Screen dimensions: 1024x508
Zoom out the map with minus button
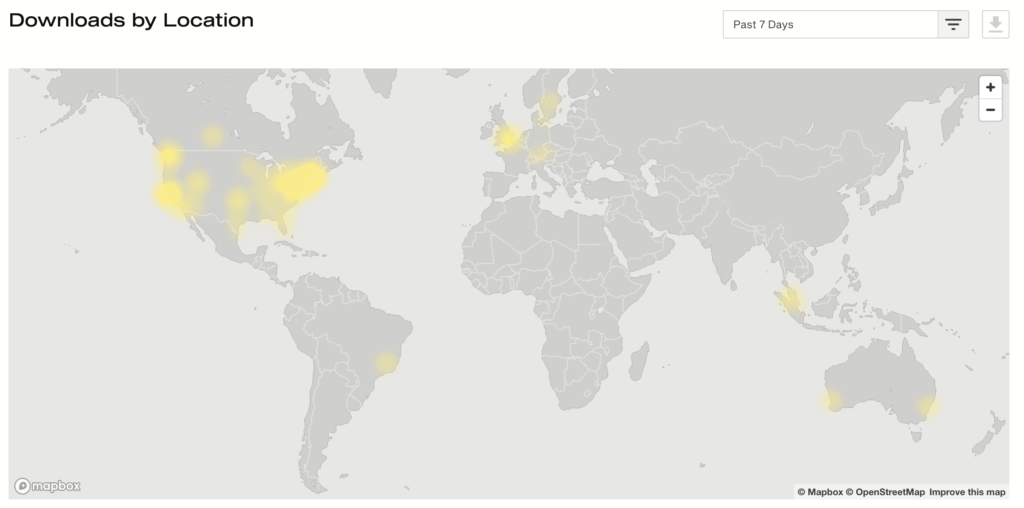990,110
